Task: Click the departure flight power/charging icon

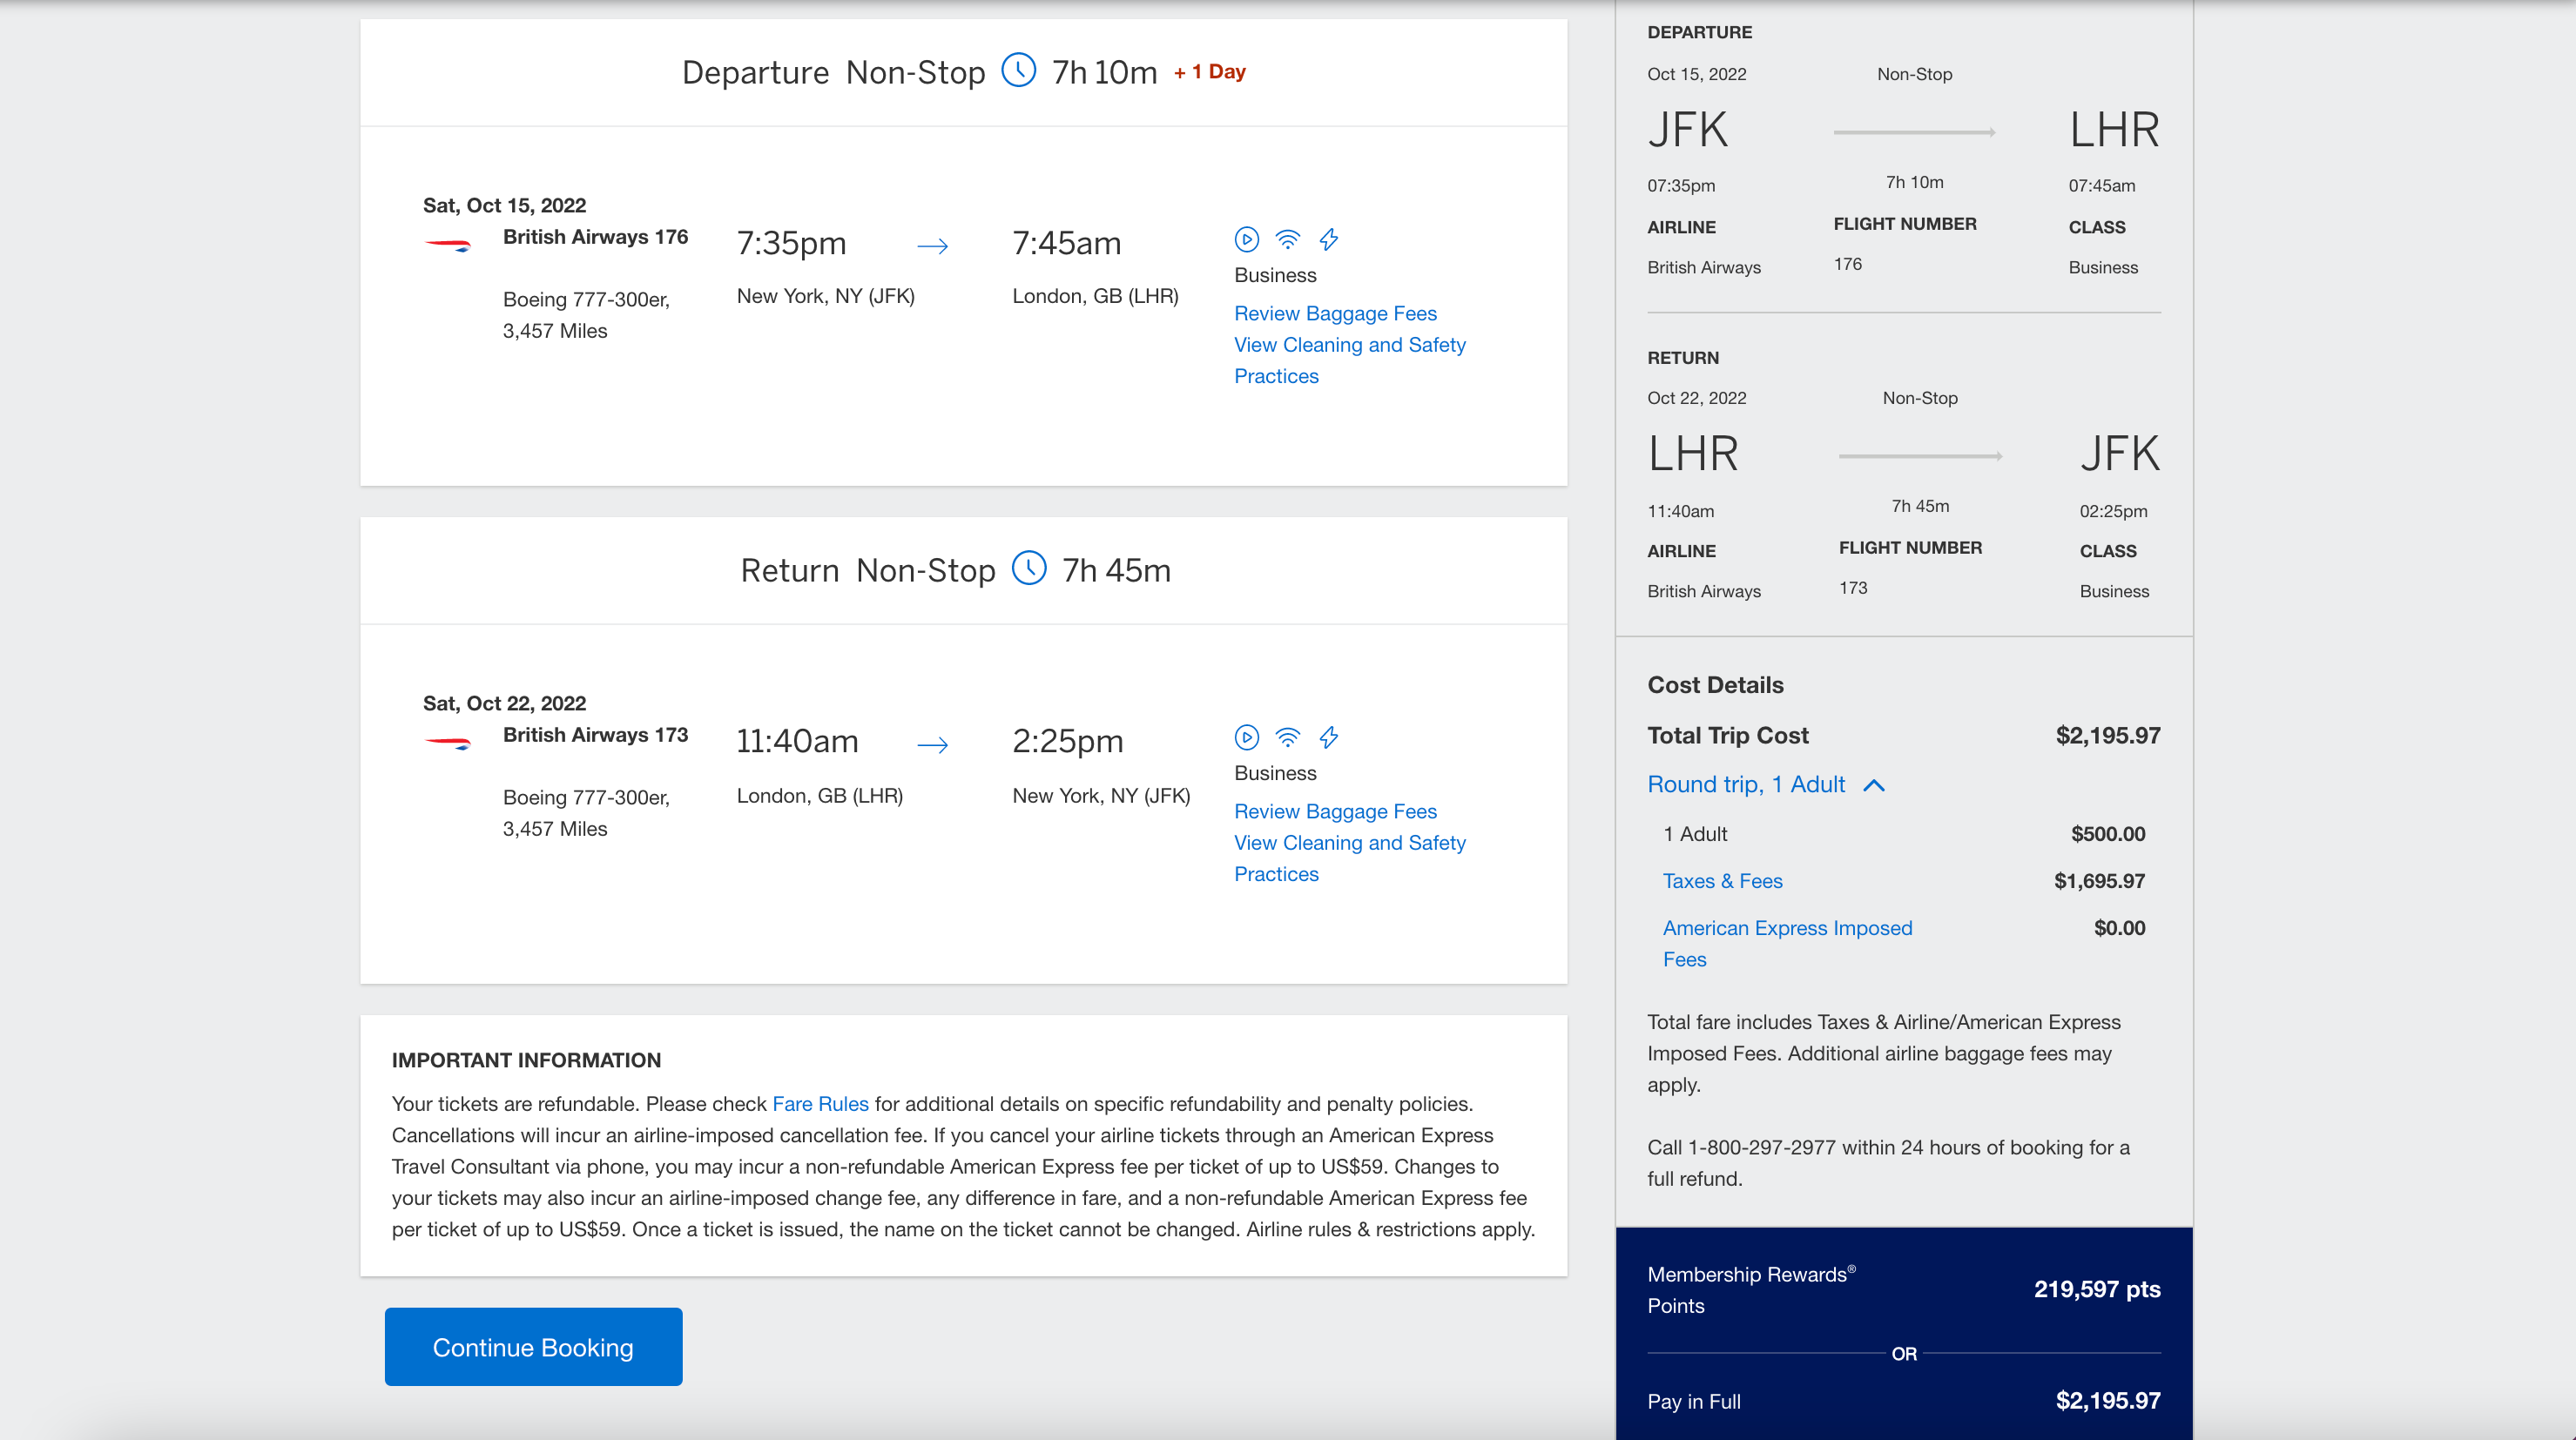Action: pyautogui.click(x=1329, y=239)
